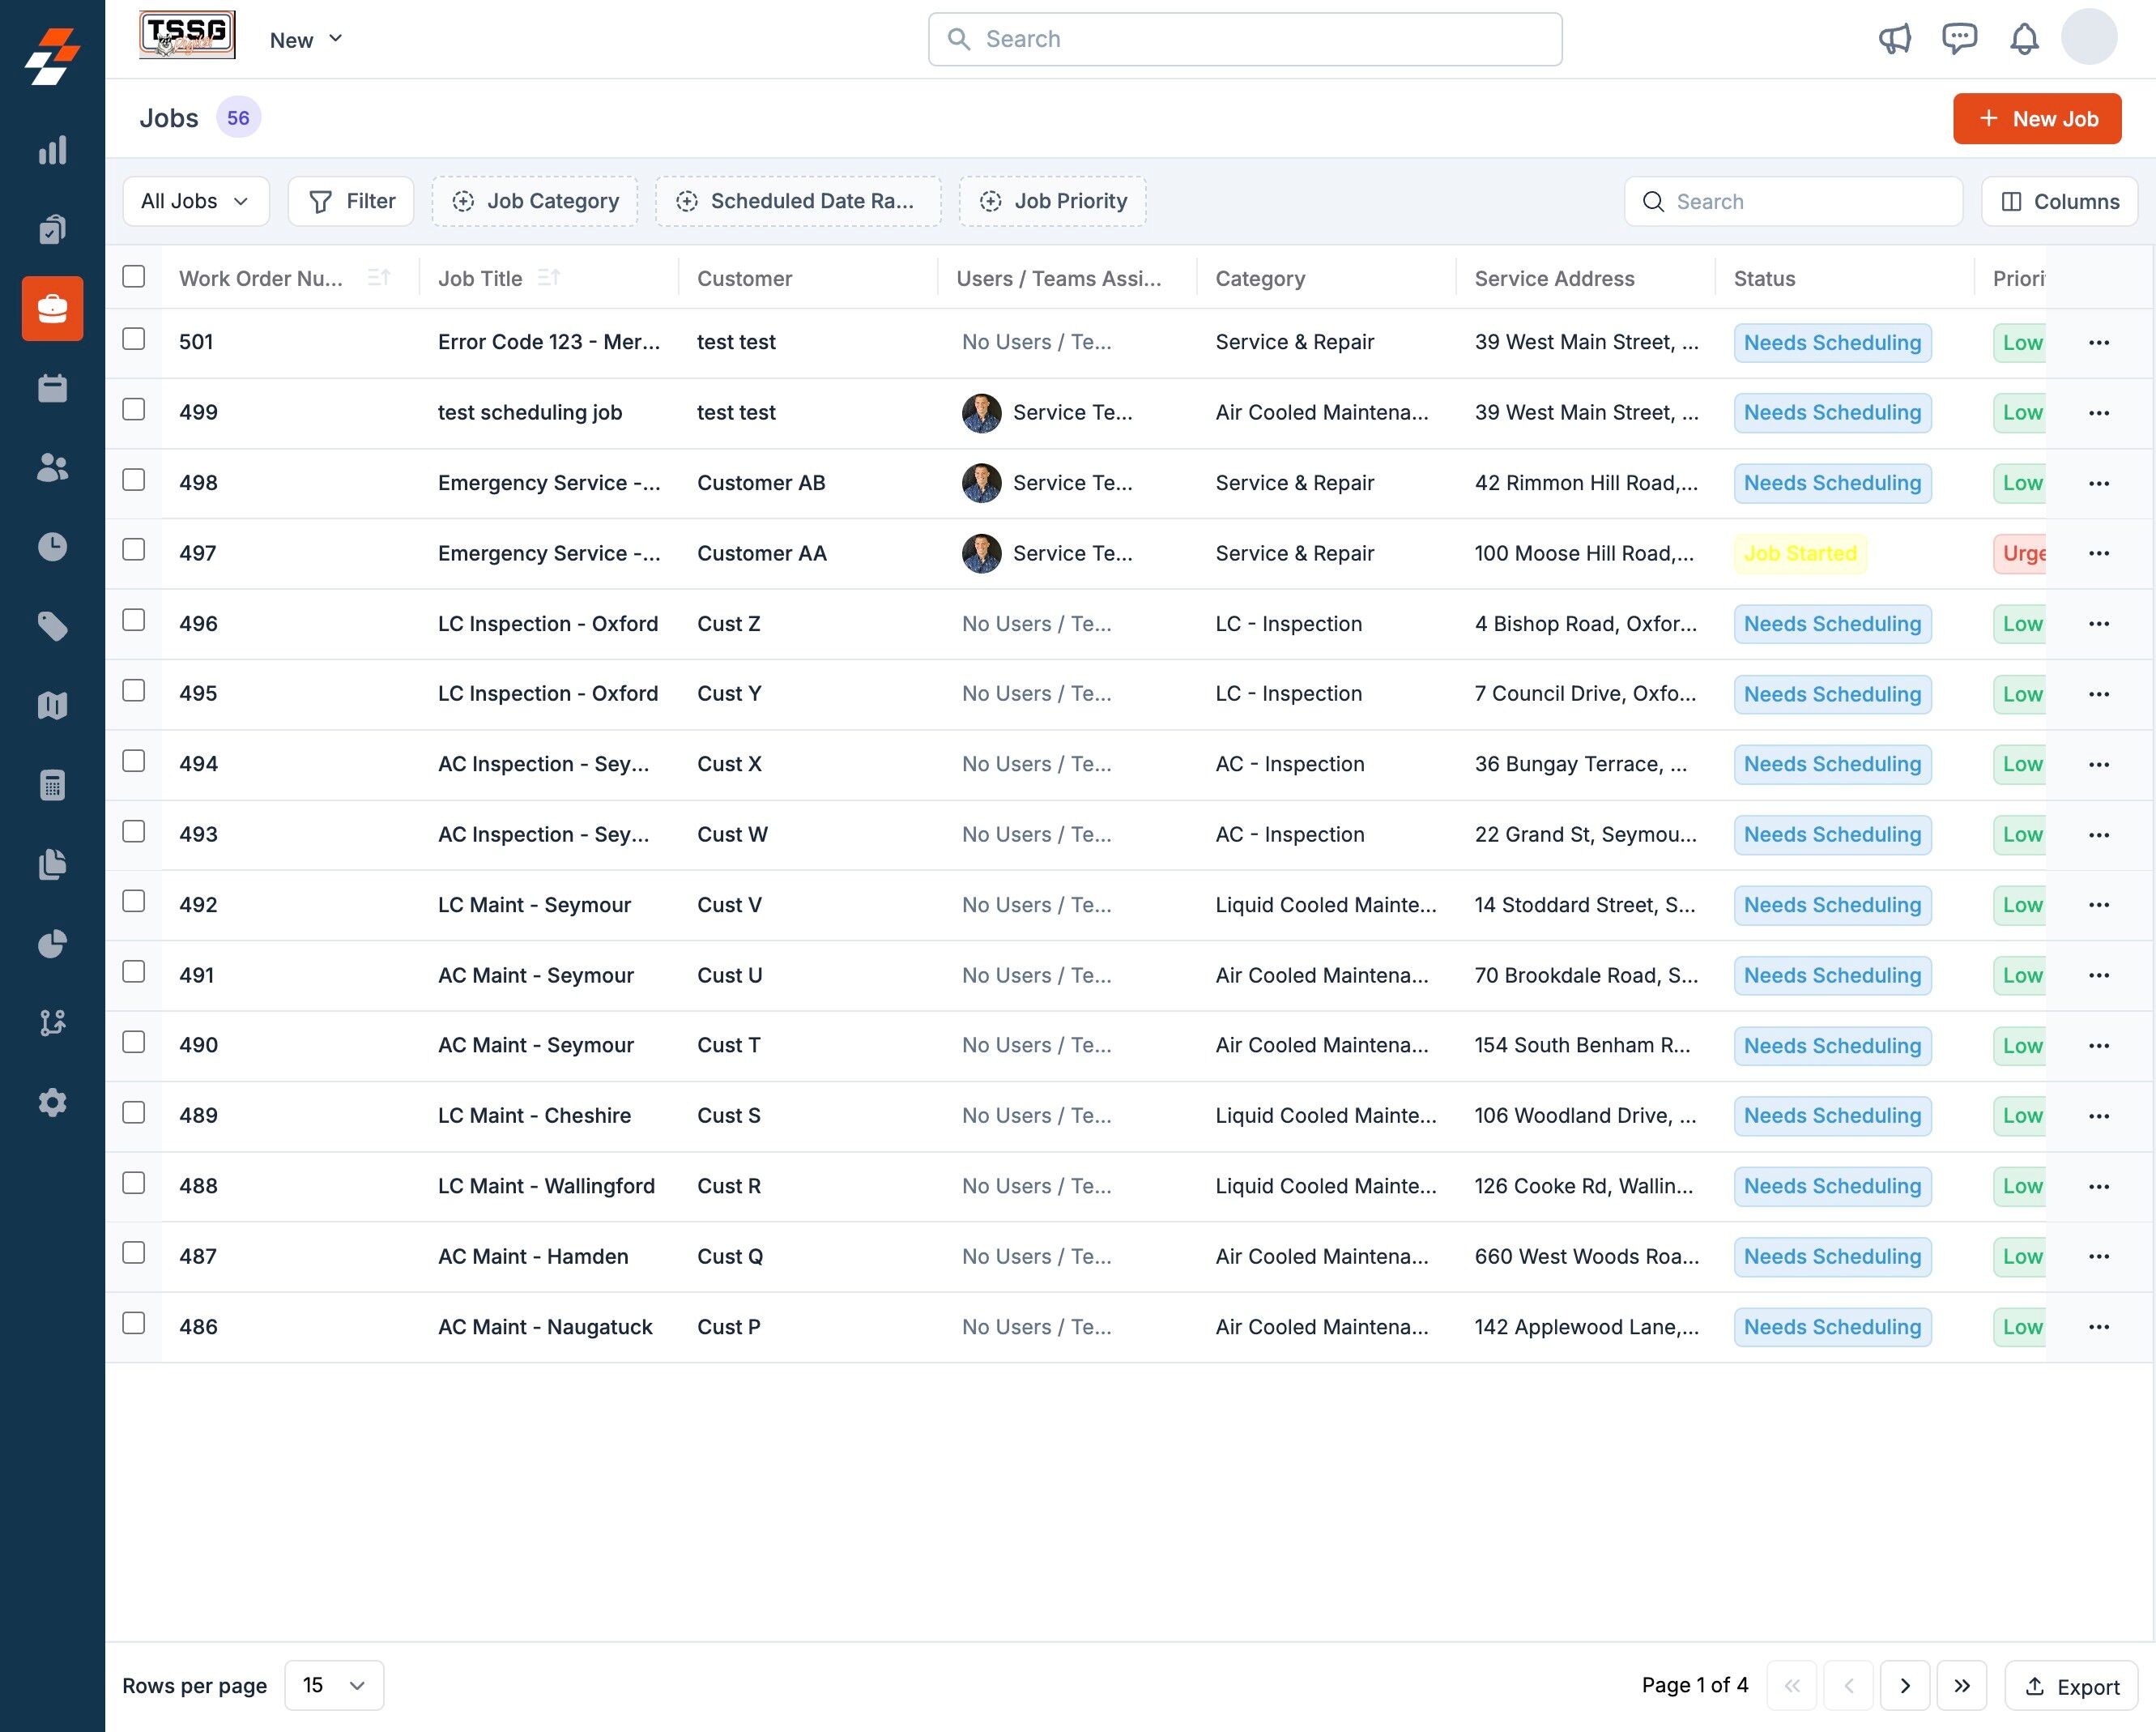The width and height of the screenshot is (2156, 1732).
Task: Add the Job Priority filter chip
Action: [1052, 201]
